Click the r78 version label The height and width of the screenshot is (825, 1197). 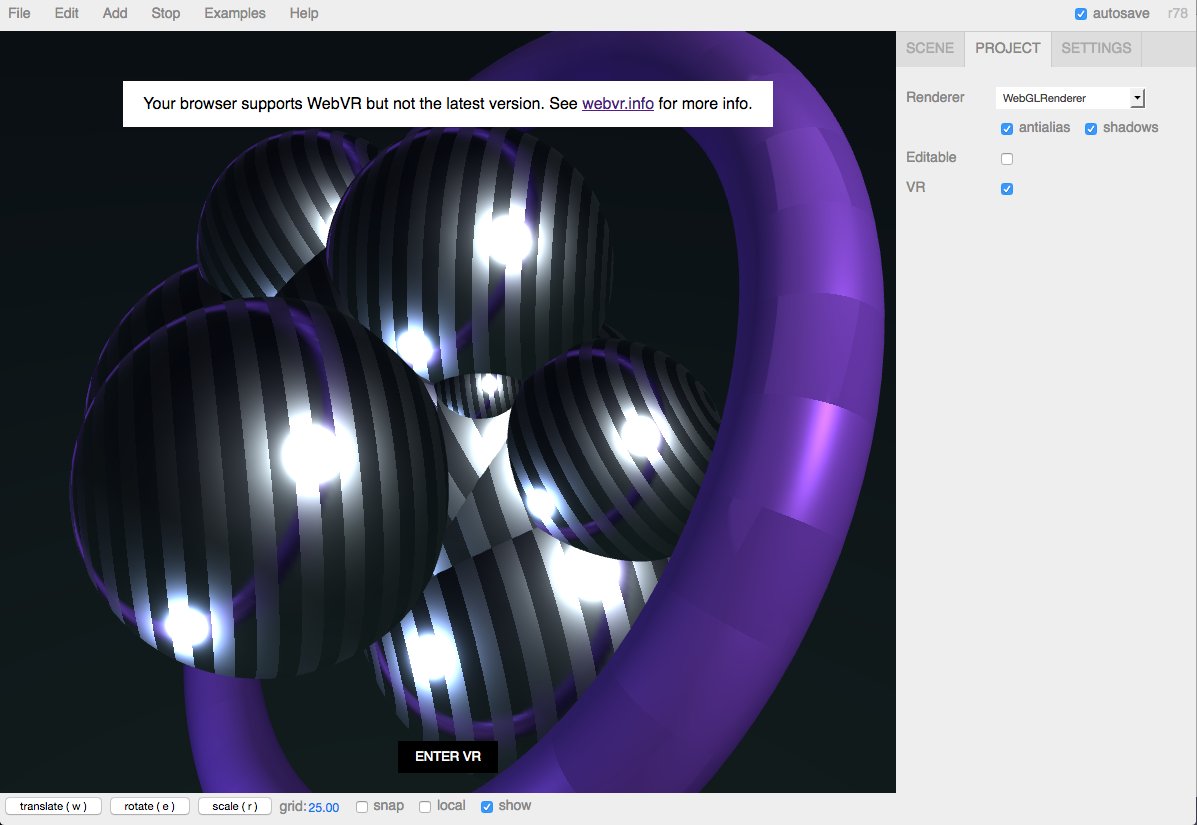pyautogui.click(x=1177, y=13)
